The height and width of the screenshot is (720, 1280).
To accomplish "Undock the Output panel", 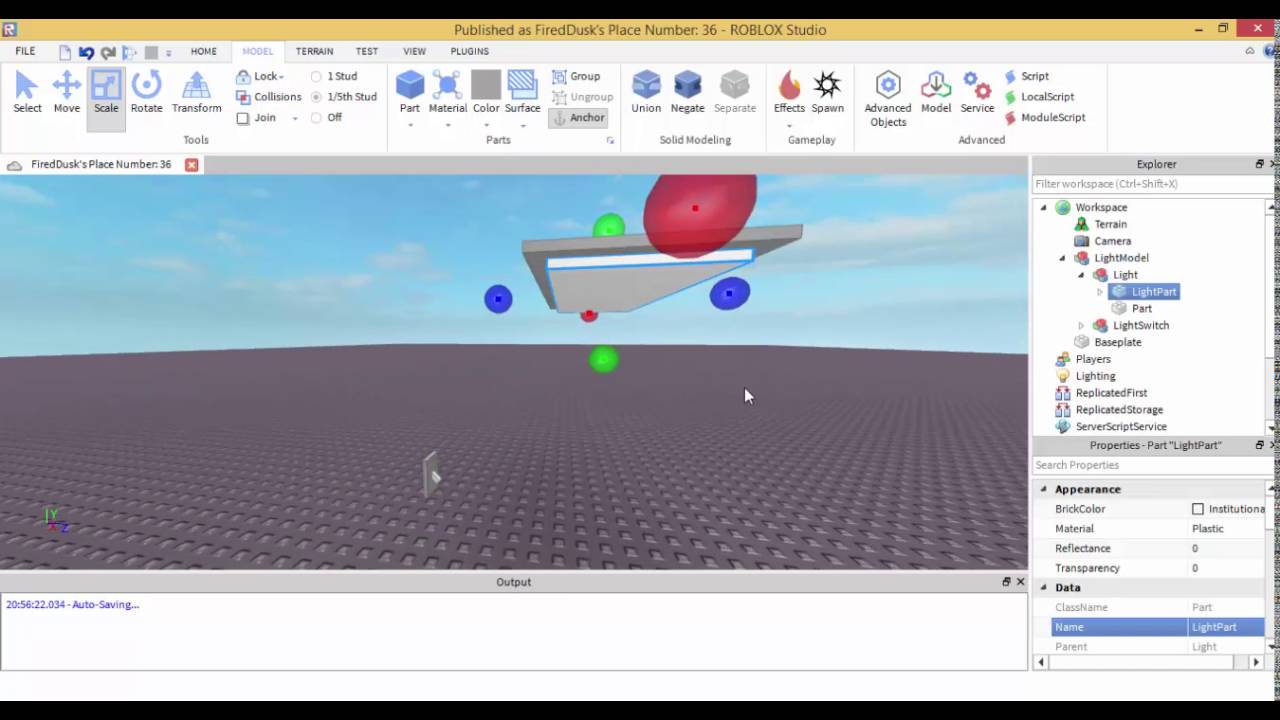I will point(1006,581).
